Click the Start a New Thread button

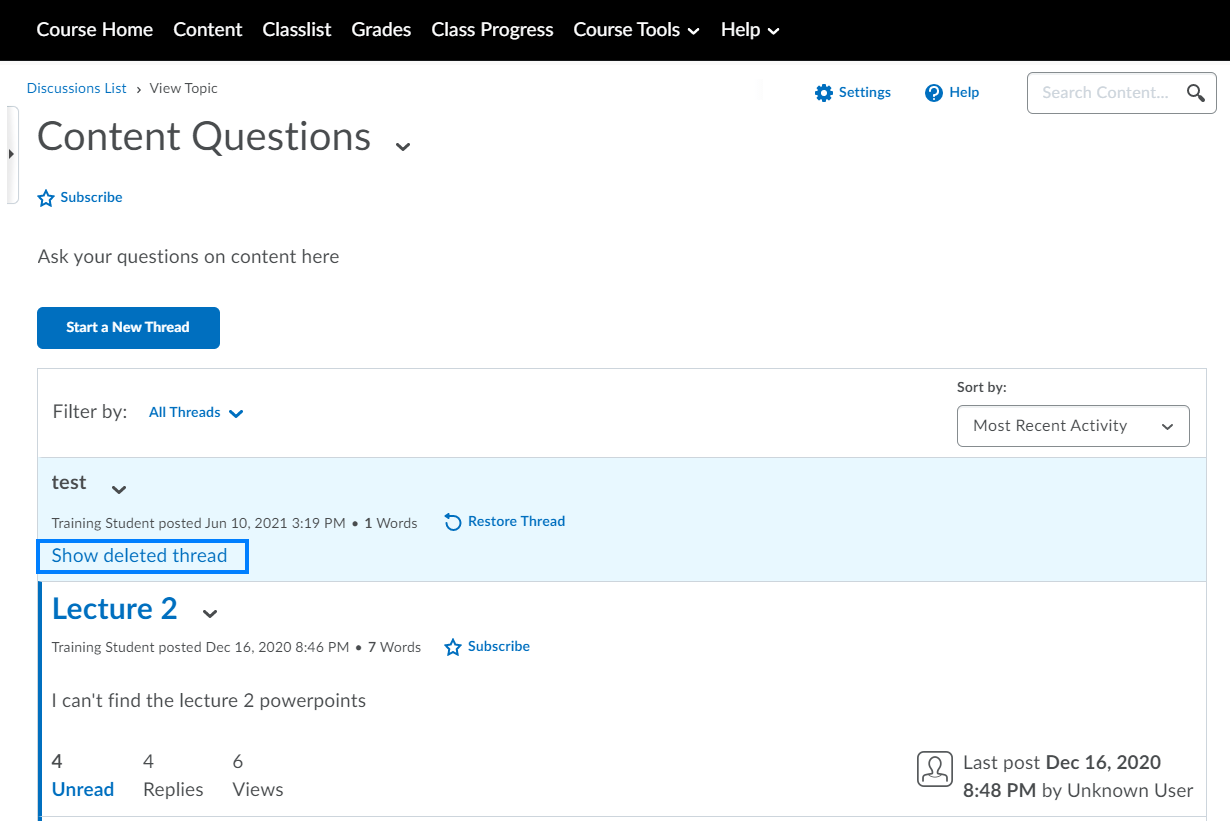pyautogui.click(x=128, y=327)
